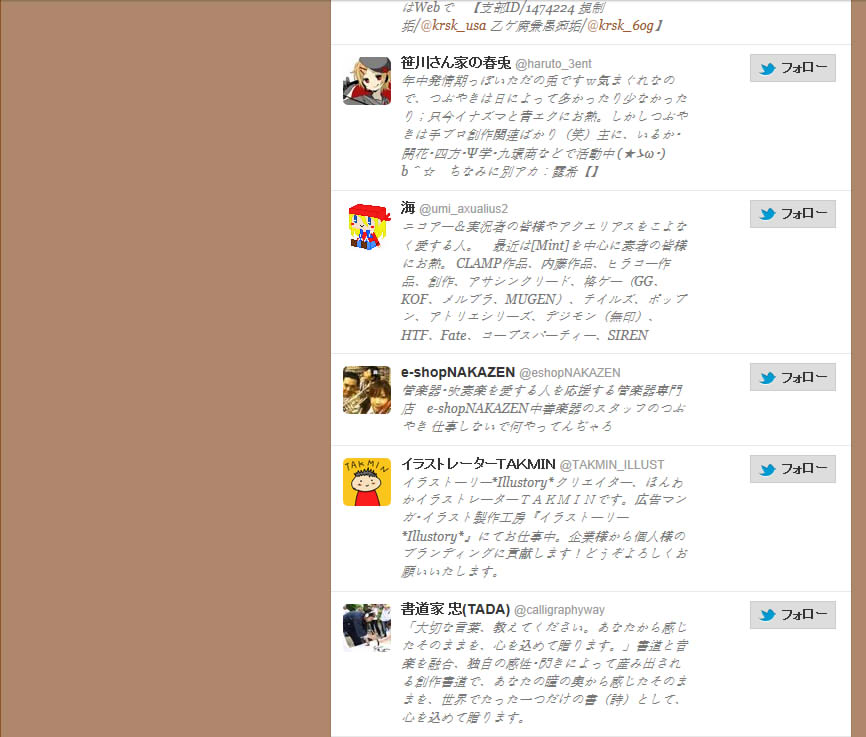Open the e-shopNAKAZEN profile photo

pos(367,390)
